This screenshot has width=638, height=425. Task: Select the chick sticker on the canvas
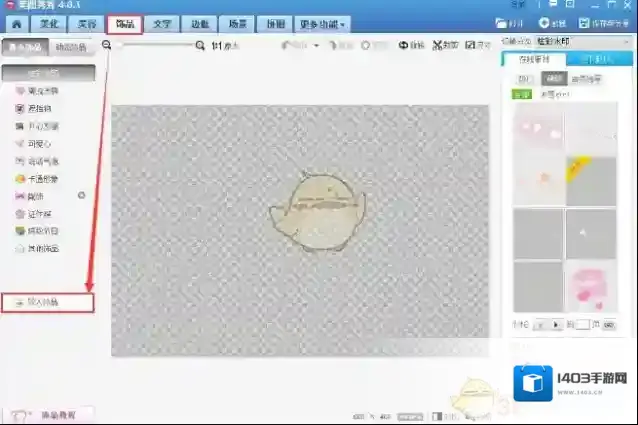point(317,211)
